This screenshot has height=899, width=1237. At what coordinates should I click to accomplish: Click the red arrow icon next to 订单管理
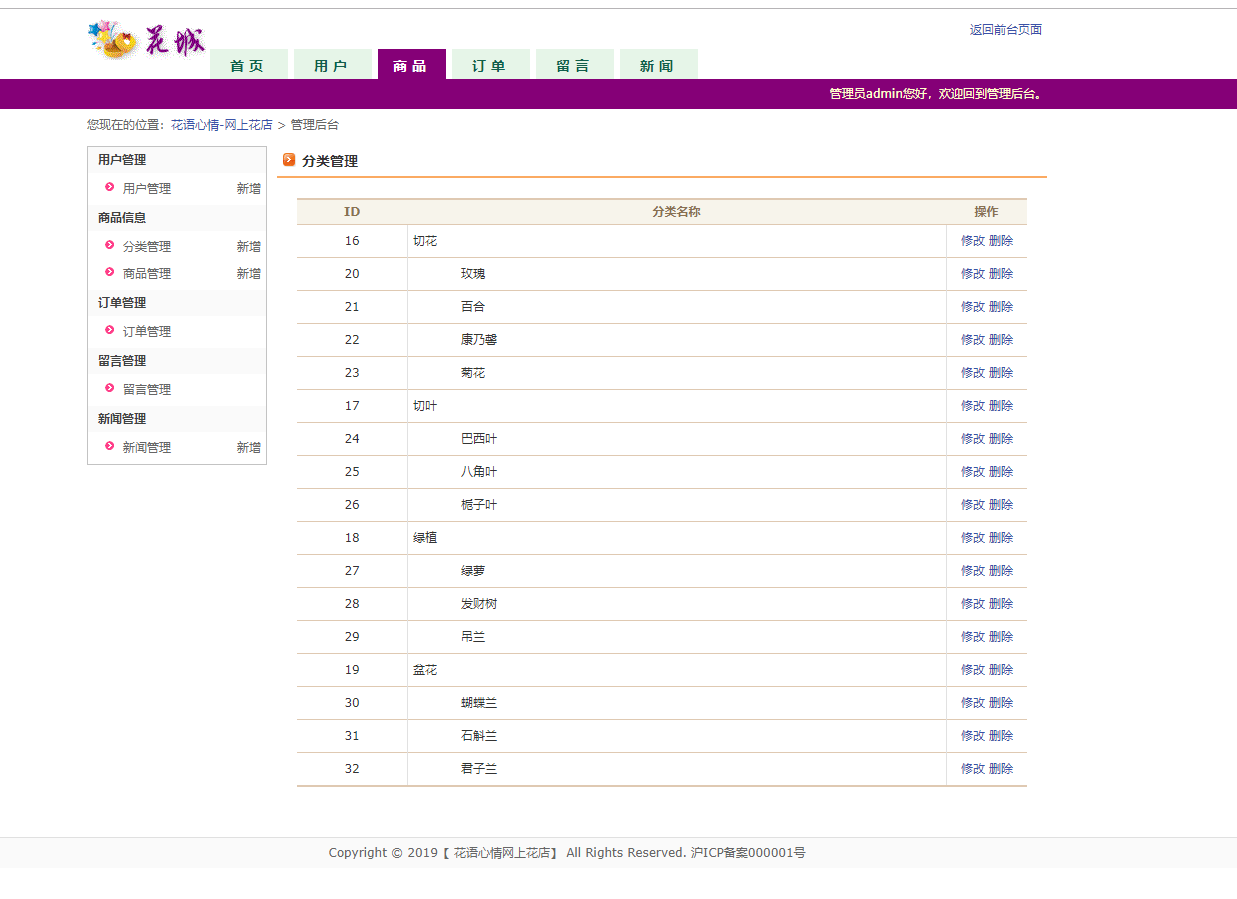tap(109, 331)
